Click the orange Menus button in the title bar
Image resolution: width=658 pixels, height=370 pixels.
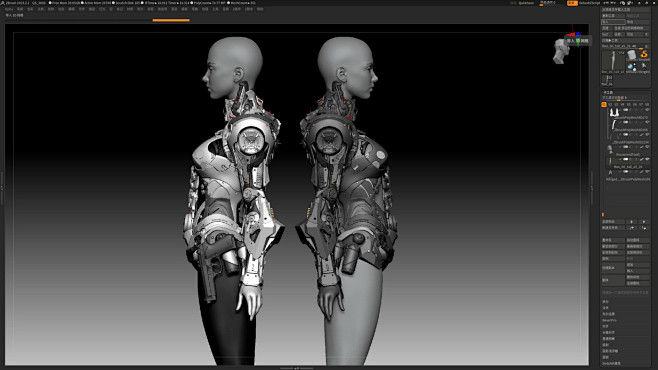[x=572, y=3]
